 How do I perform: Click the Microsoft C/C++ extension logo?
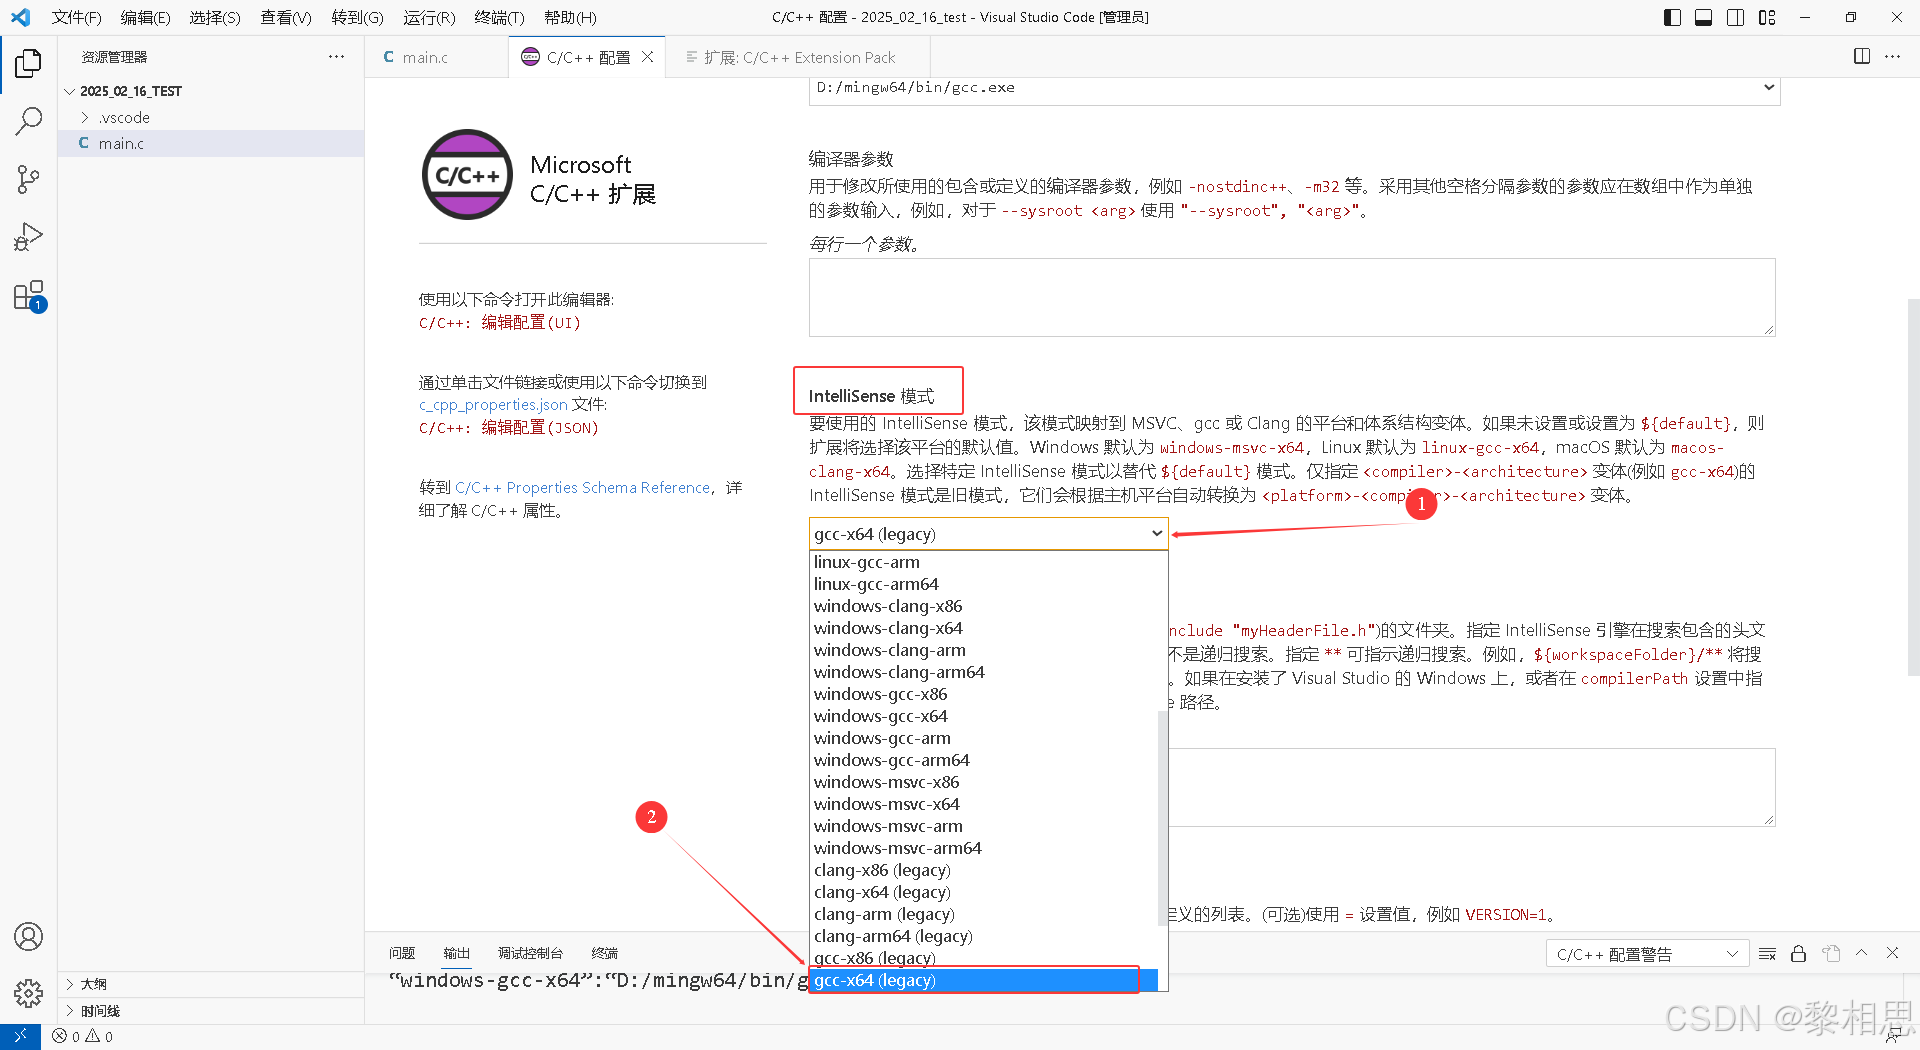[x=467, y=175]
